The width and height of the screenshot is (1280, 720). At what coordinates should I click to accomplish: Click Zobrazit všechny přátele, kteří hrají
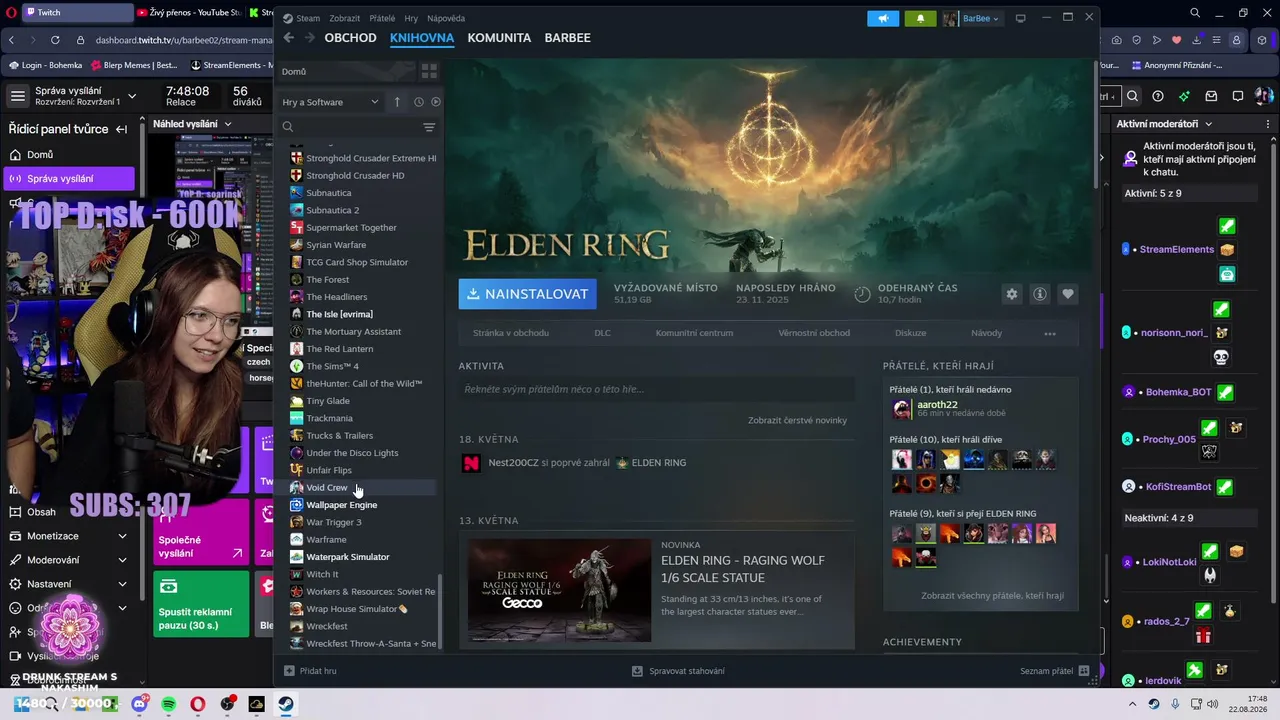click(x=992, y=596)
